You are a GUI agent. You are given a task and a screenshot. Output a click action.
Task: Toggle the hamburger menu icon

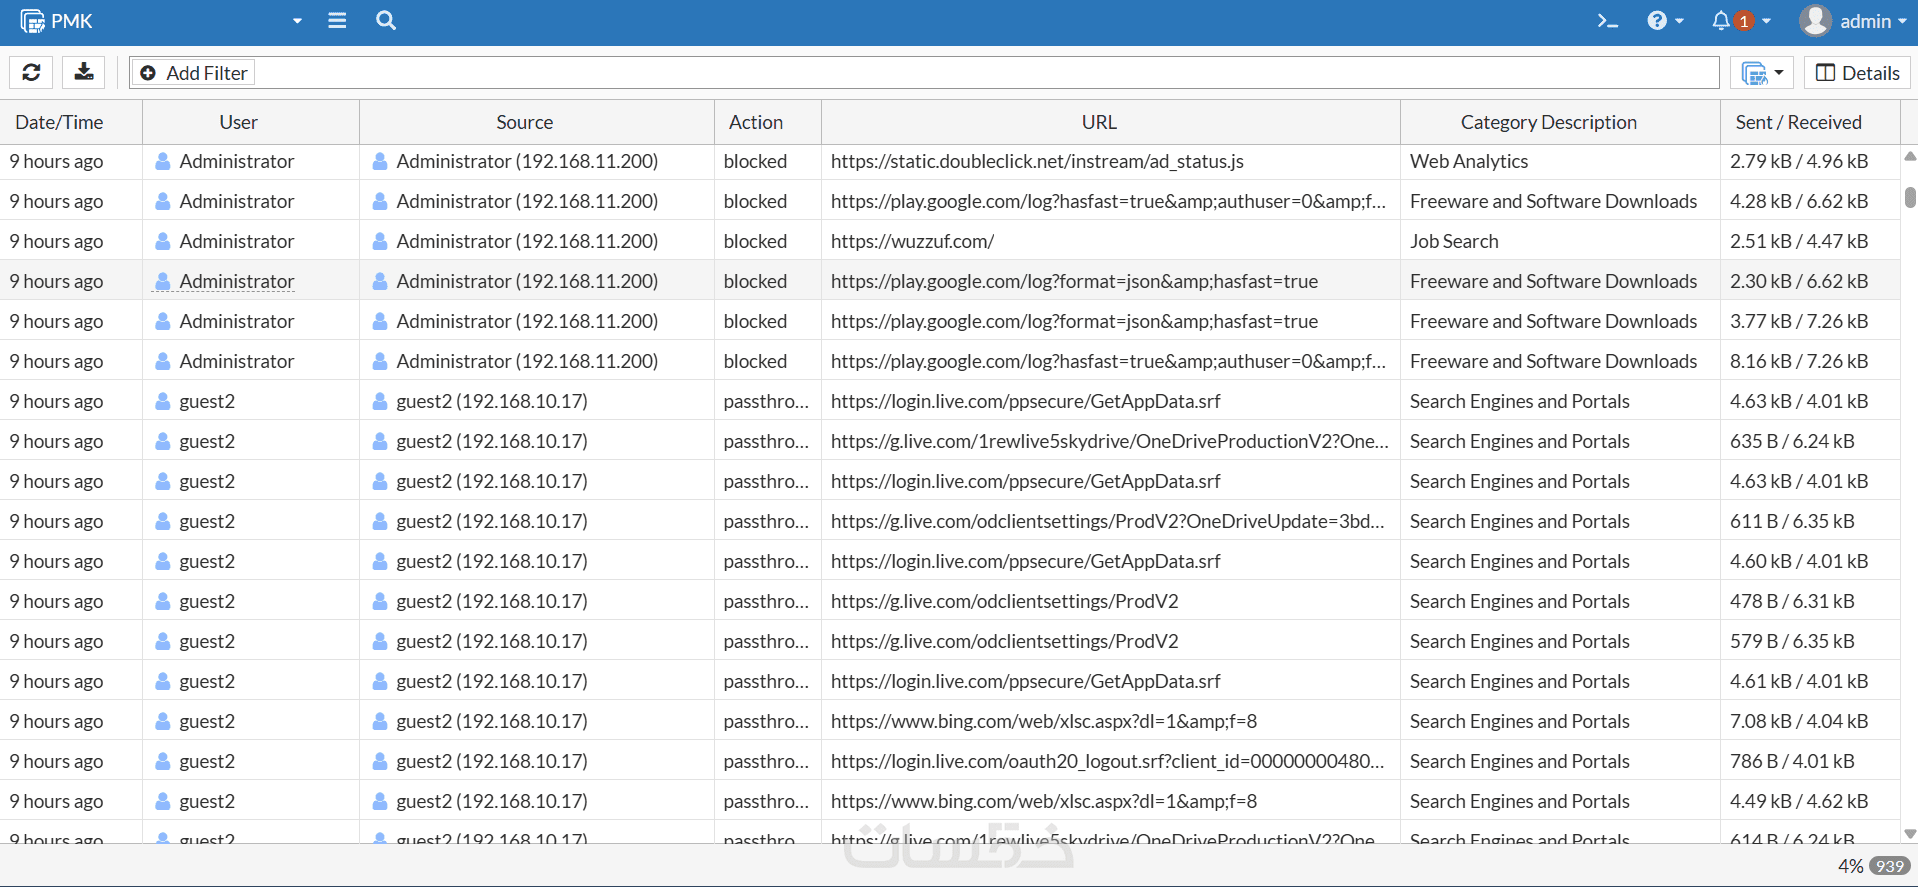point(337,21)
